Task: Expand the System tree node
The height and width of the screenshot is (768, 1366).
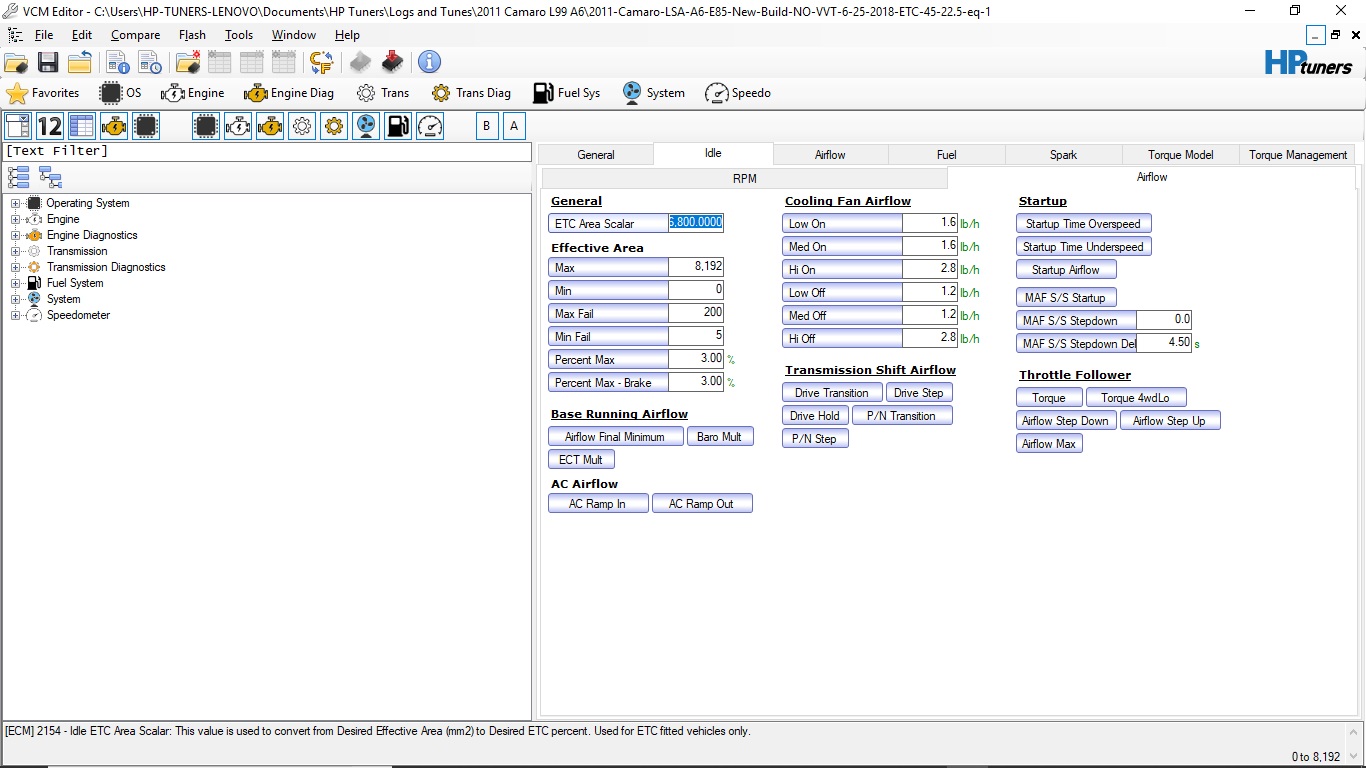Action: click(x=16, y=299)
